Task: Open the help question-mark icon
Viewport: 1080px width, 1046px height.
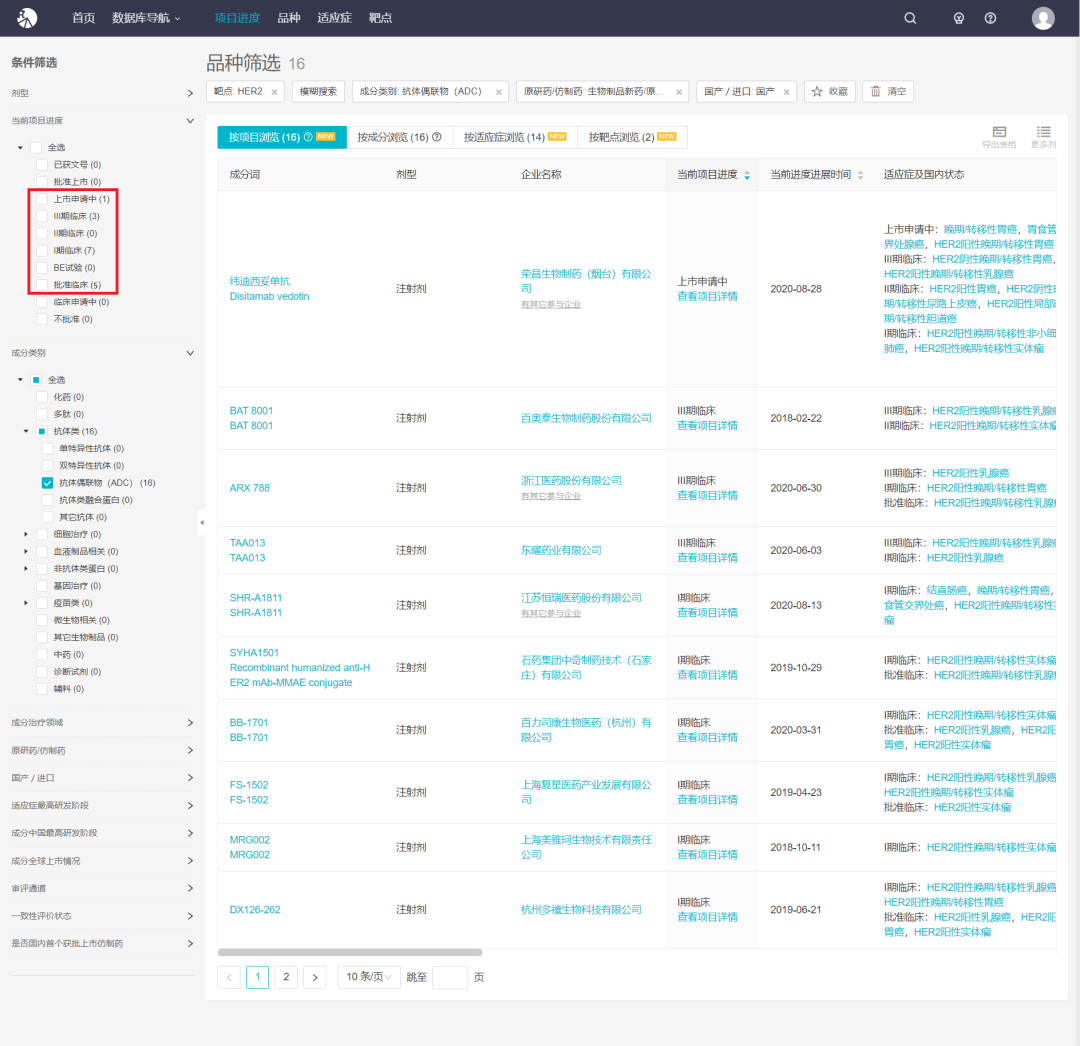Action: point(990,18)
